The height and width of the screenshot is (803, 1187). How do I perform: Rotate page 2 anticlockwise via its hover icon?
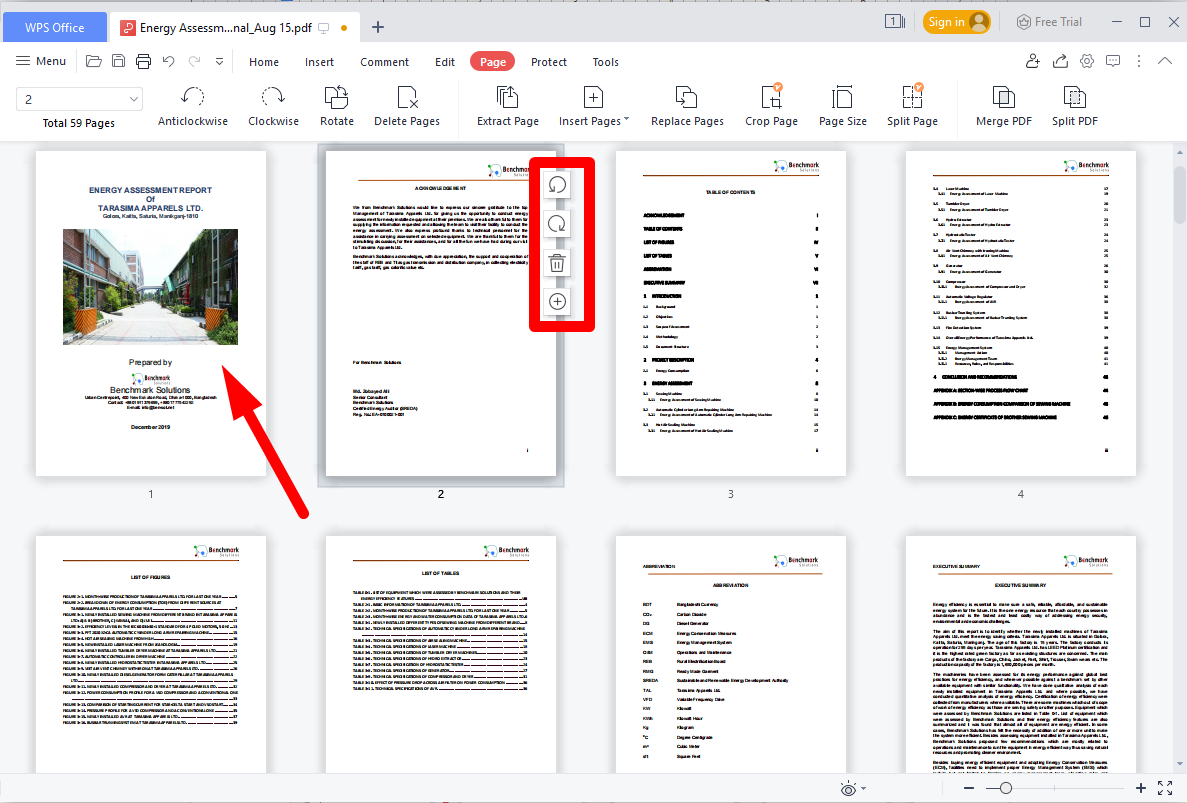[557, 185]
